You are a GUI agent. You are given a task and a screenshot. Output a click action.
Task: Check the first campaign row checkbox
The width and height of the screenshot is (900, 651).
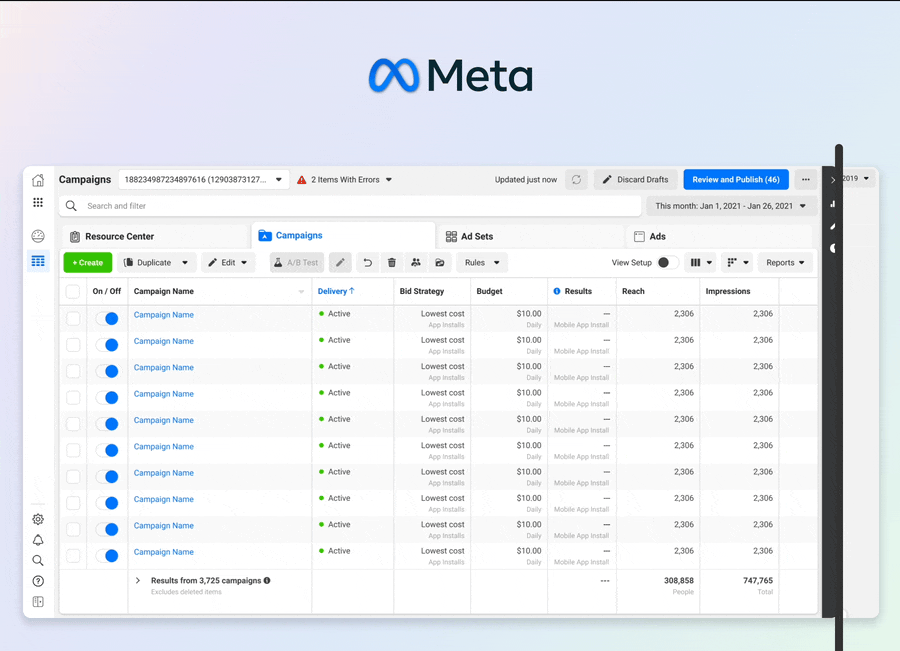coord(73,318)
